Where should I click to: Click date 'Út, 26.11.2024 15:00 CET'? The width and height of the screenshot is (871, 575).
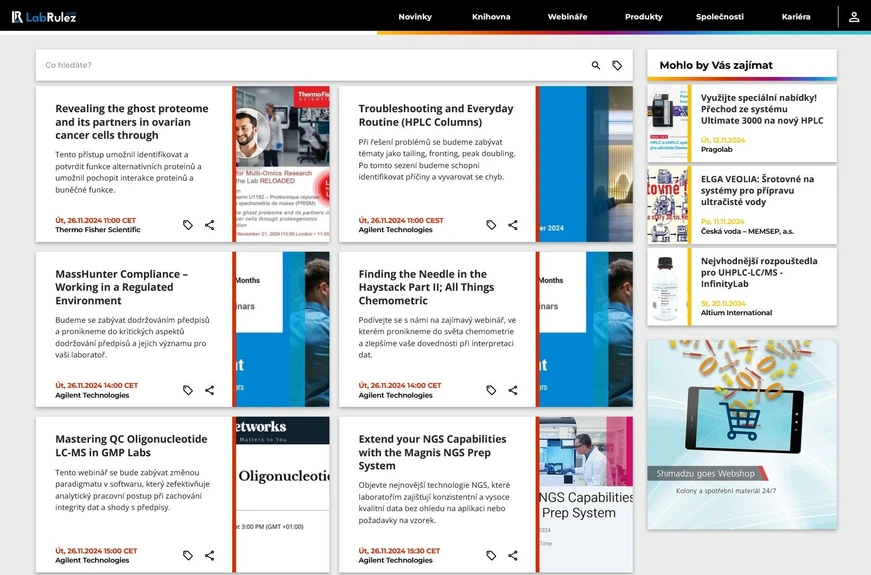96,551
